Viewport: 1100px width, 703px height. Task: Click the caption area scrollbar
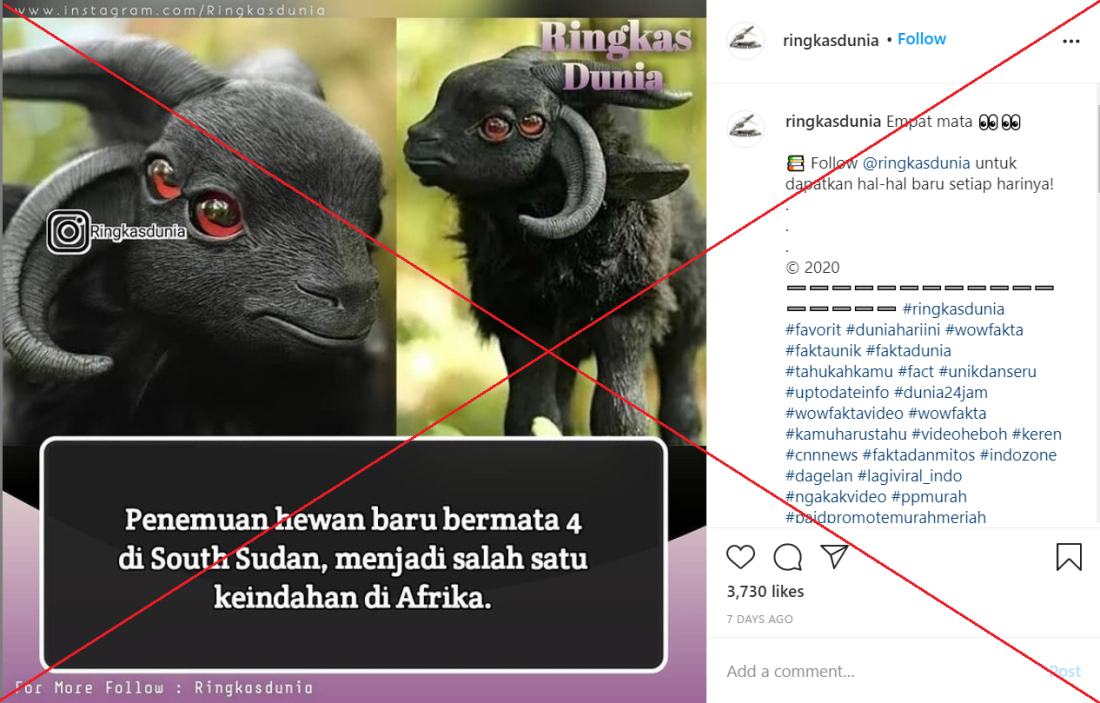click(1097, 147)
